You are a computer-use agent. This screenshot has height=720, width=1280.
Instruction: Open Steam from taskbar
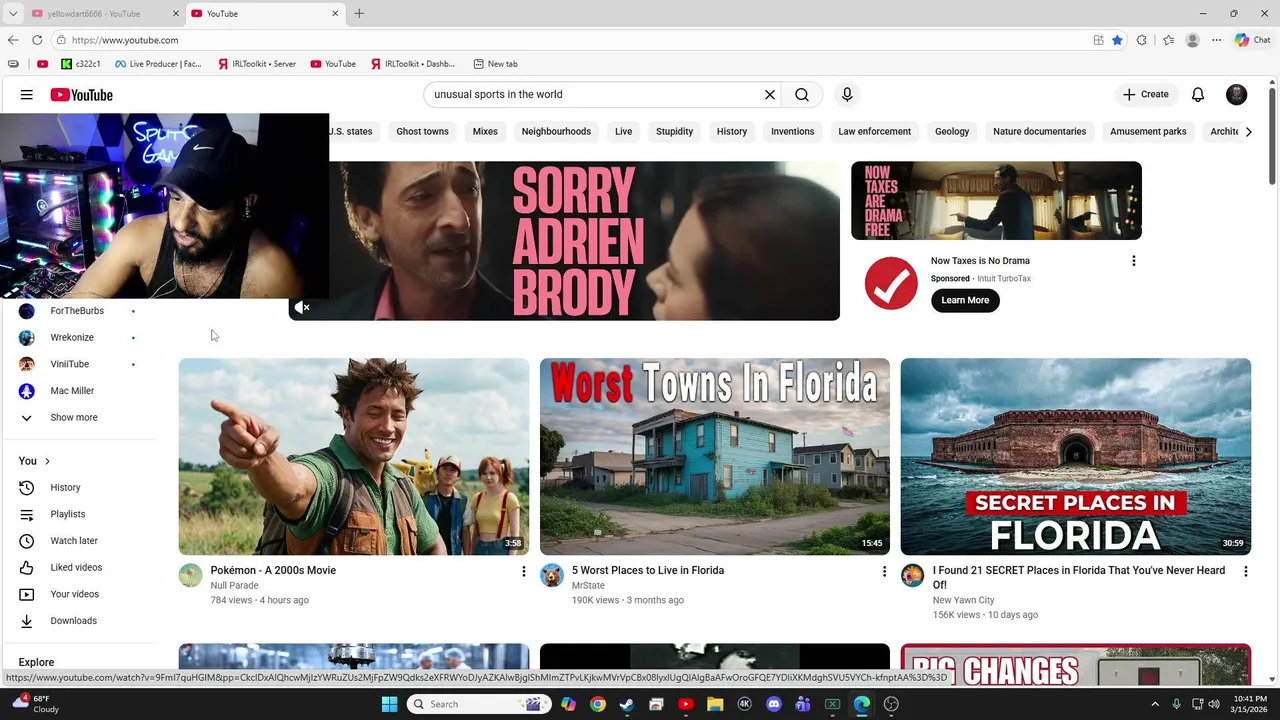point(627,704)
